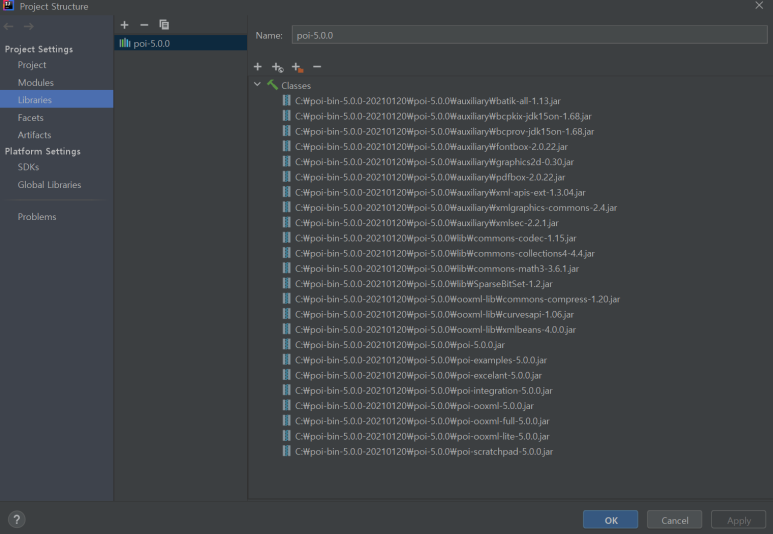Open Global Libraries section
The width and height of the screenshot is (773, 534).
point(49,185)
